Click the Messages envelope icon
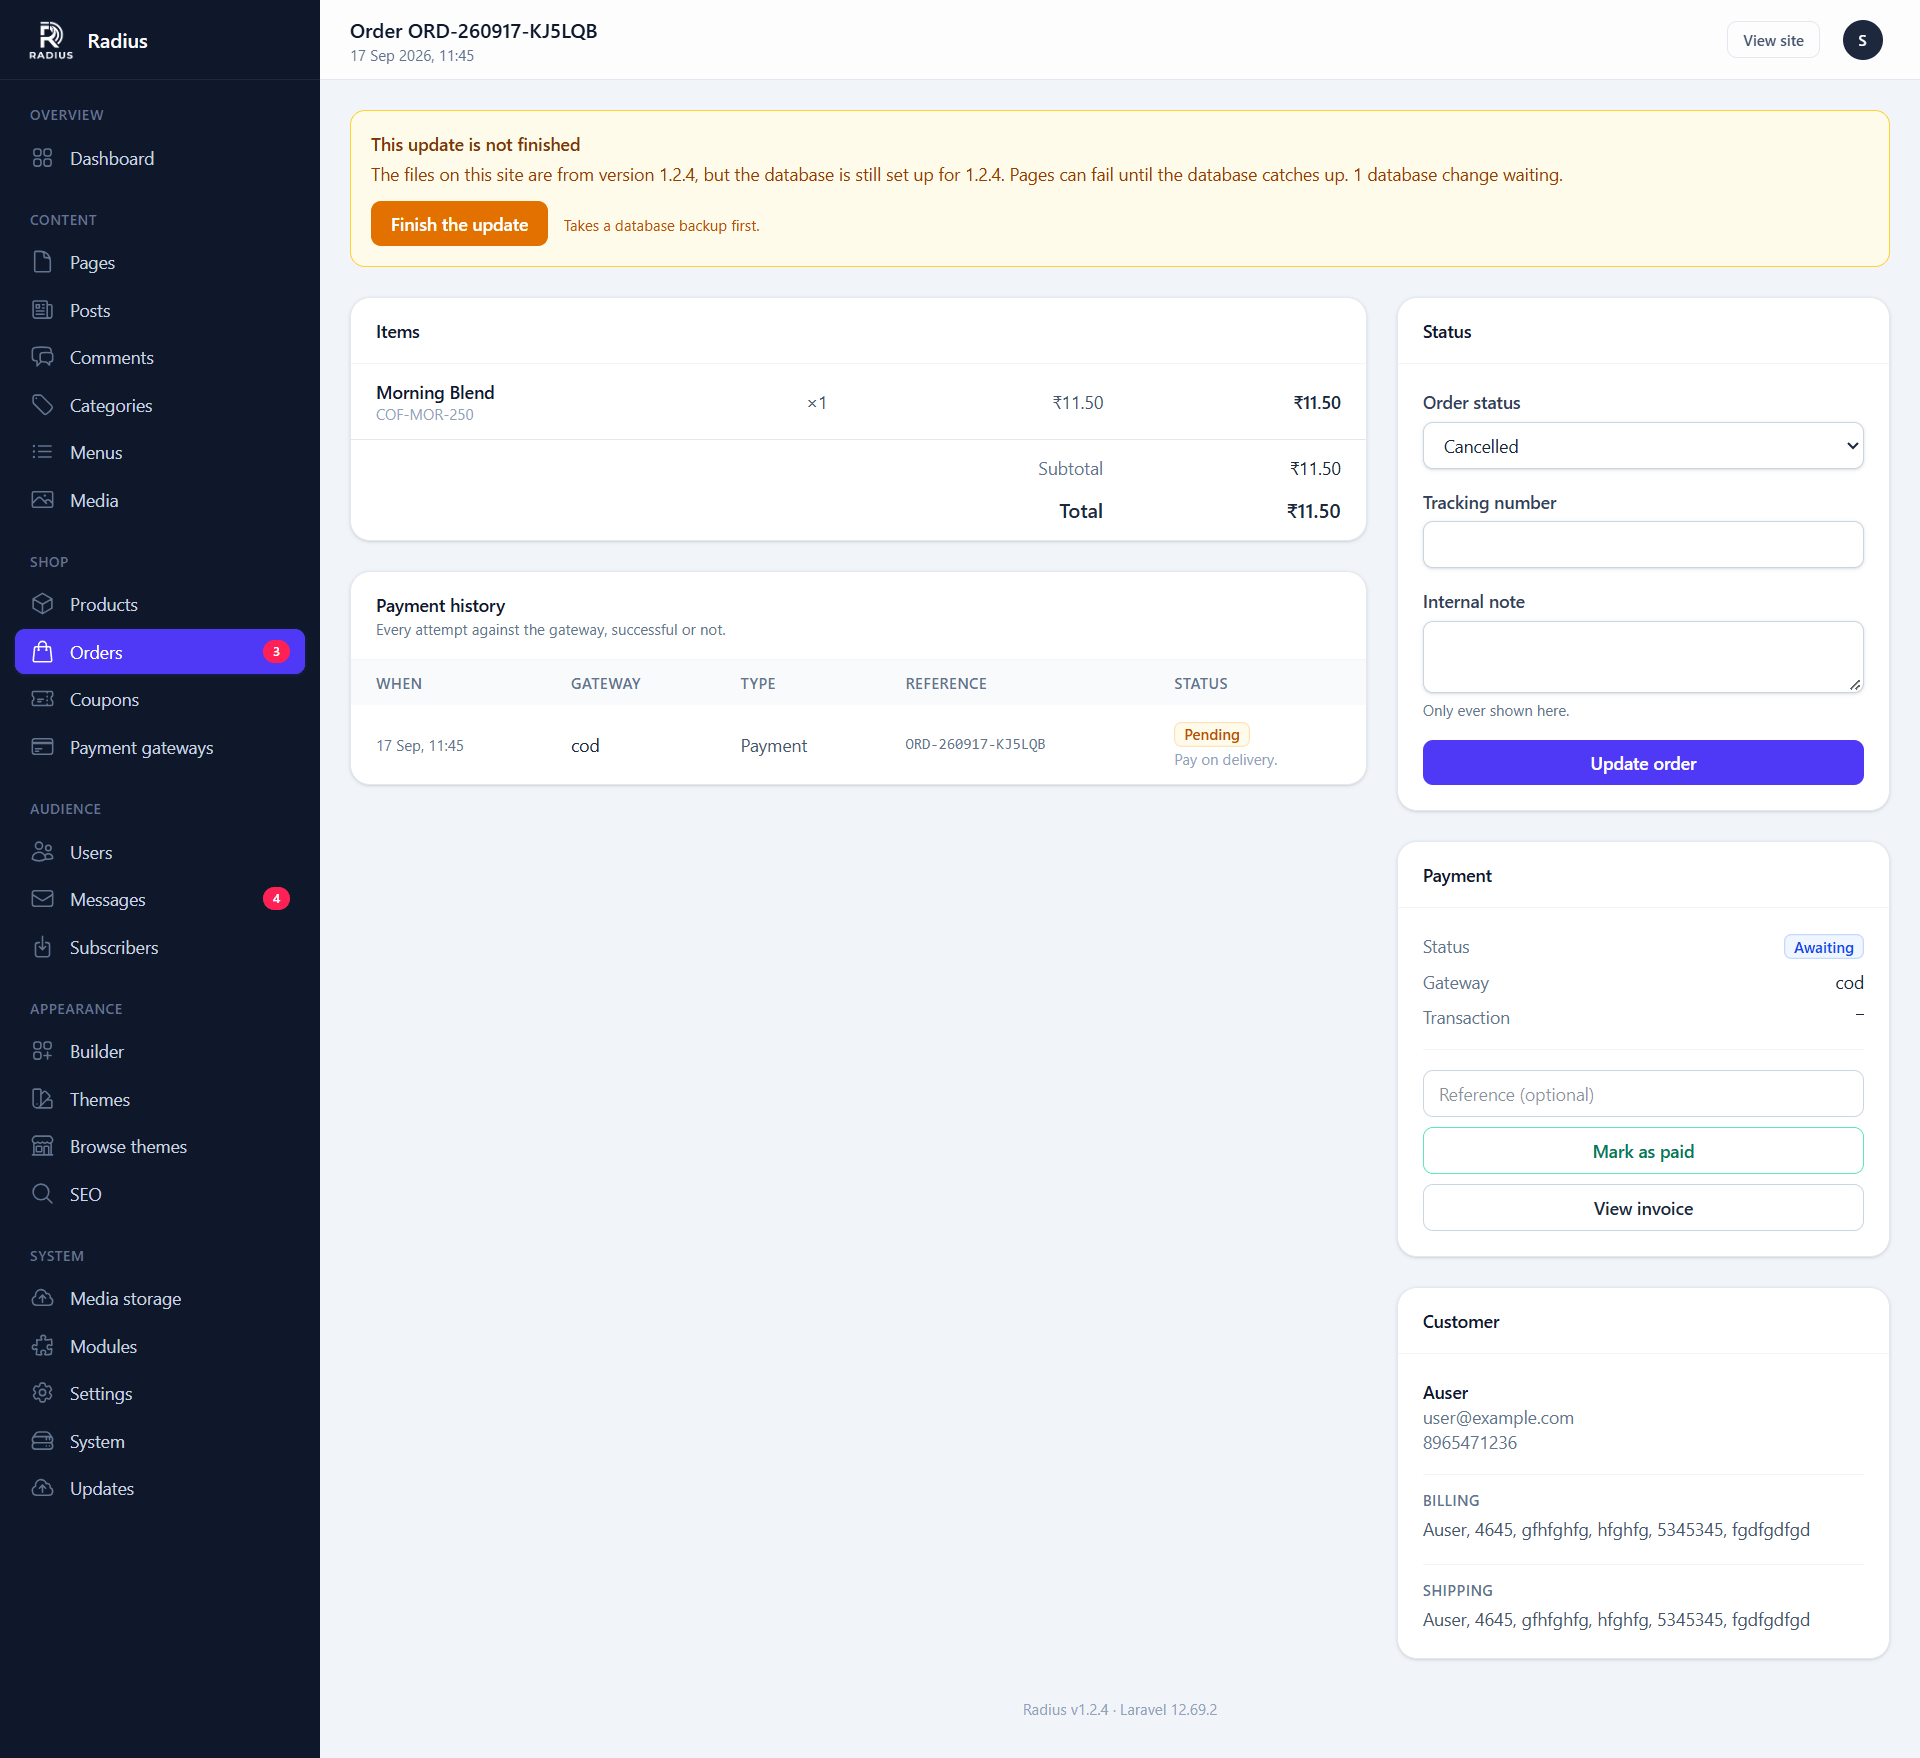The image size is (1920, 1758). [42, 899]
